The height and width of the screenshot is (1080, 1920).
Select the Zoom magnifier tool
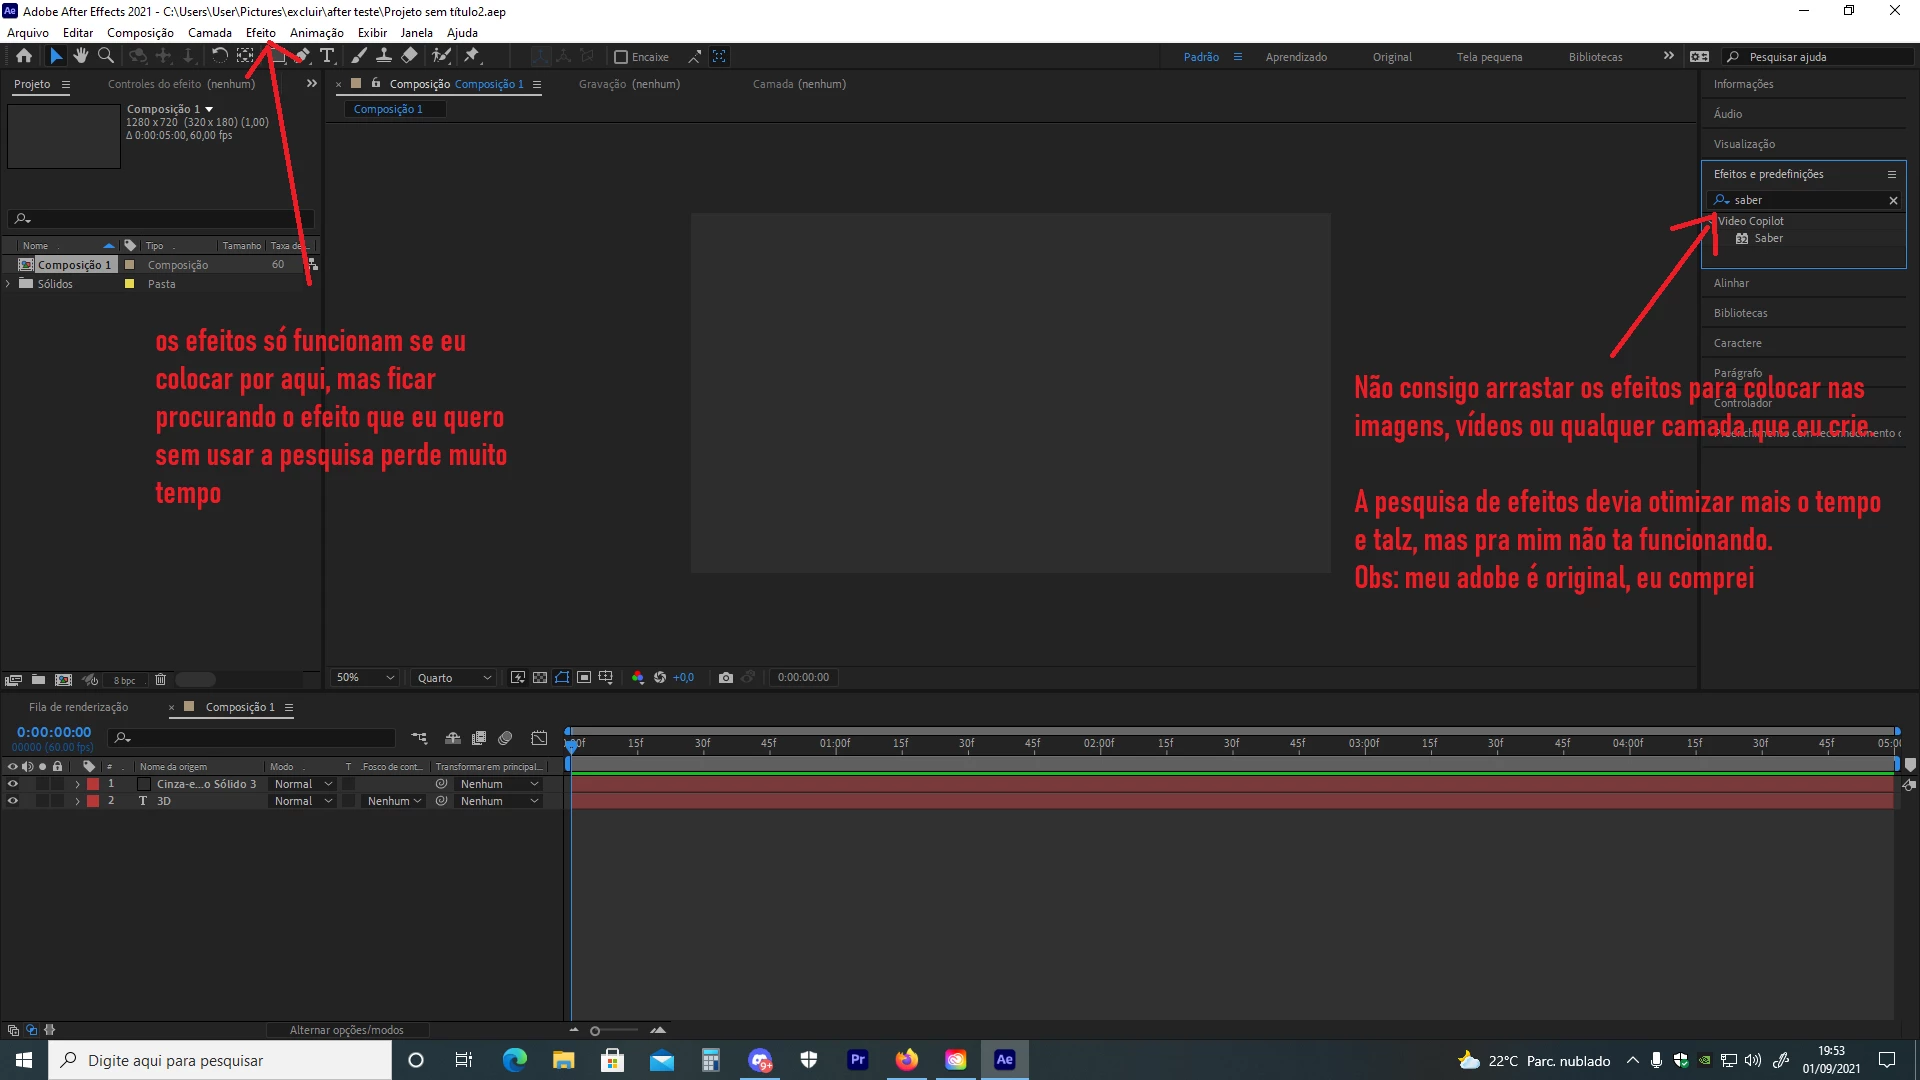[105, 56]
